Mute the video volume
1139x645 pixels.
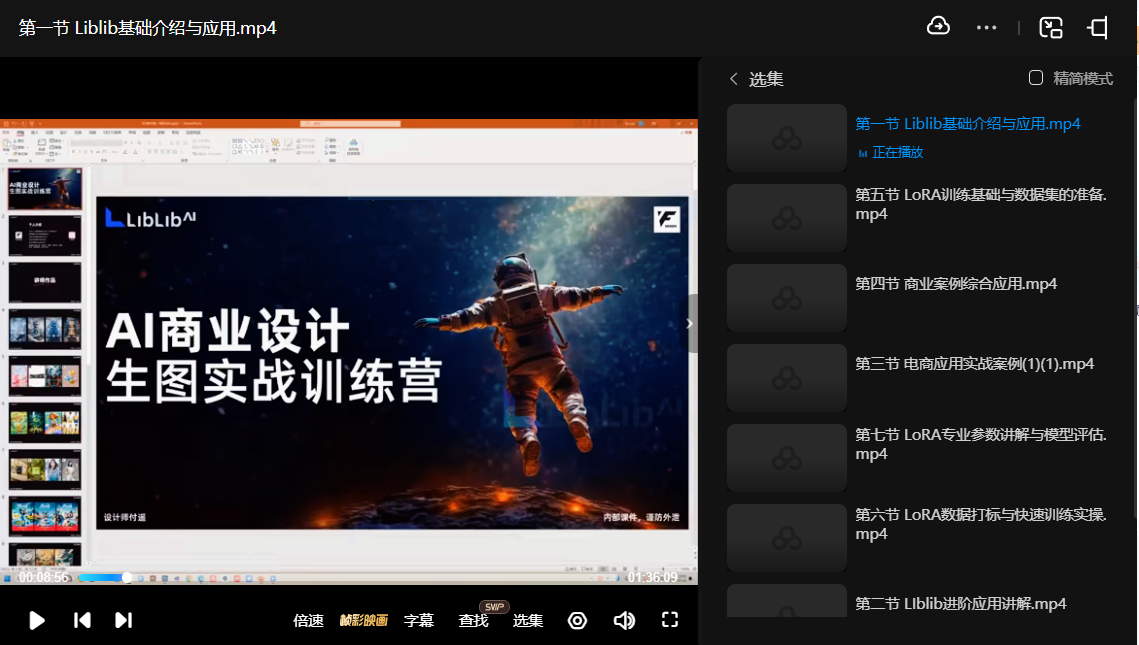[624, 620]
